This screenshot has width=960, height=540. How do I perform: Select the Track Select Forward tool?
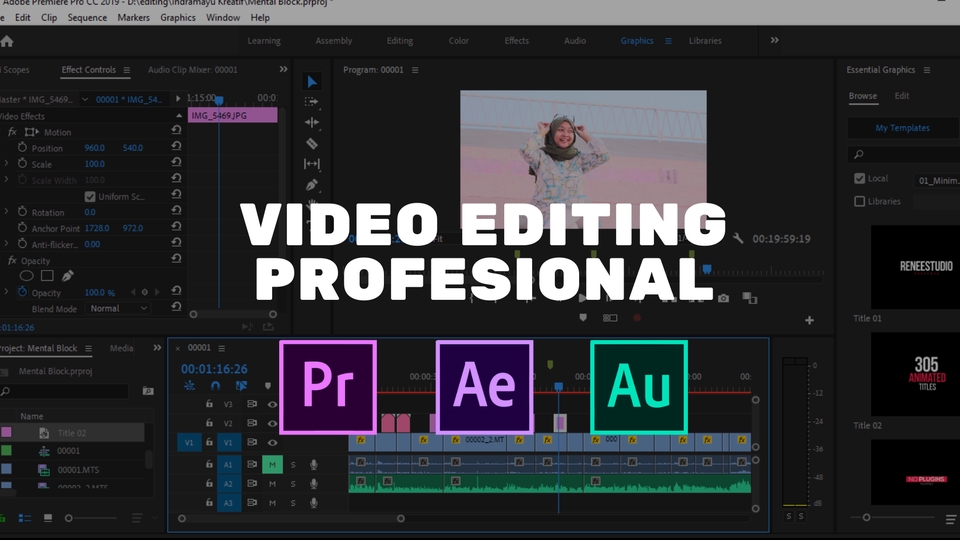tap(312, 102)
